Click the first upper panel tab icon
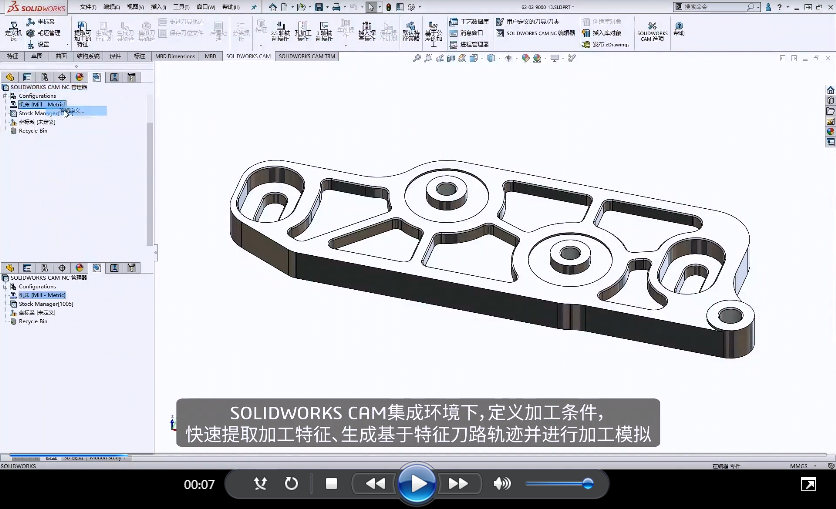The image size is (836, 509). [10, 77]
